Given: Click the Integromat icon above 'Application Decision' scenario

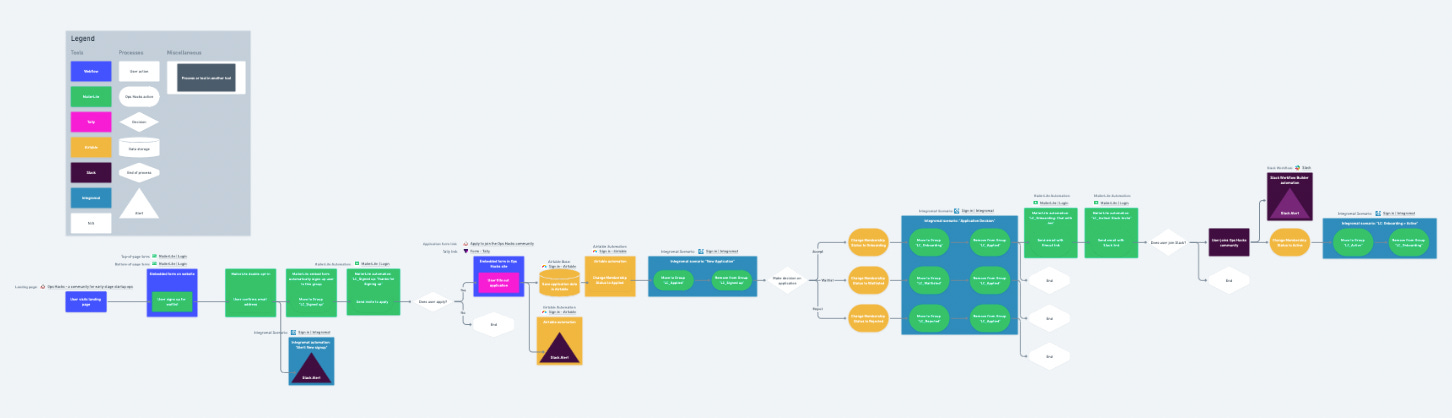Looking at the screenshot, I should pyautogui.click(x=957, y=211).
